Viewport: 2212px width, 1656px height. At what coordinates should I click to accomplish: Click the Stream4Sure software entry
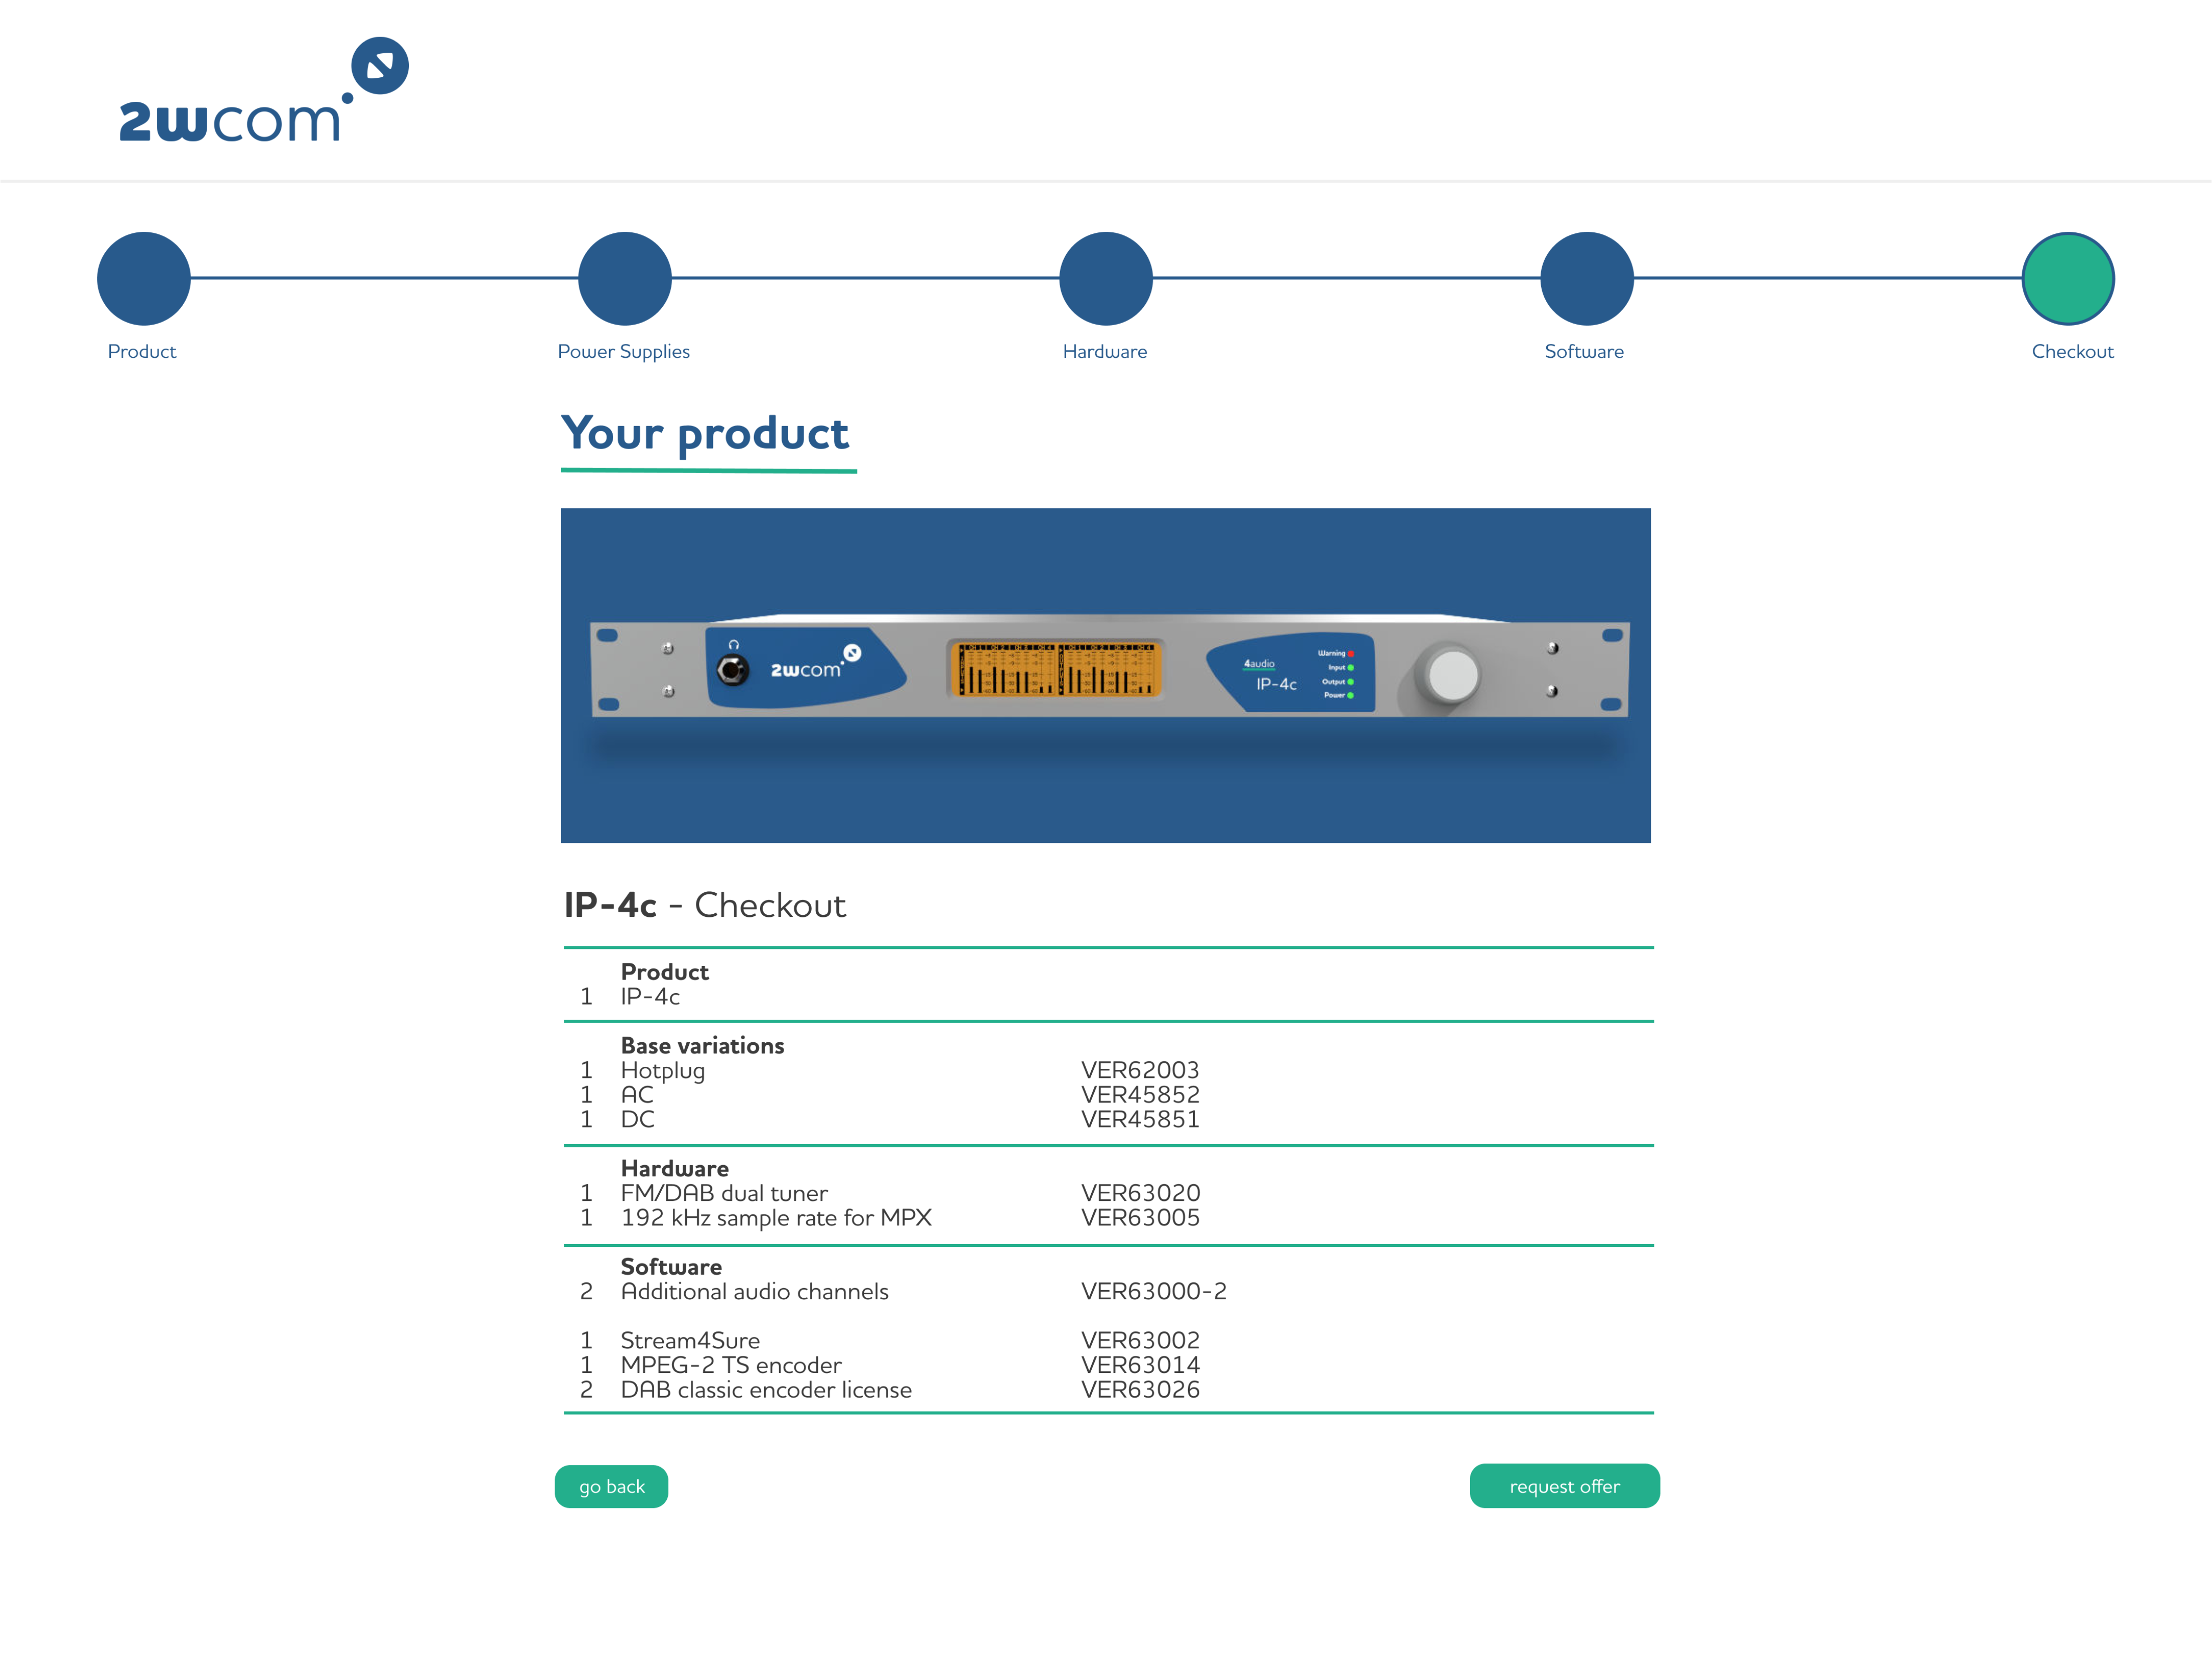pos(690,1340)
